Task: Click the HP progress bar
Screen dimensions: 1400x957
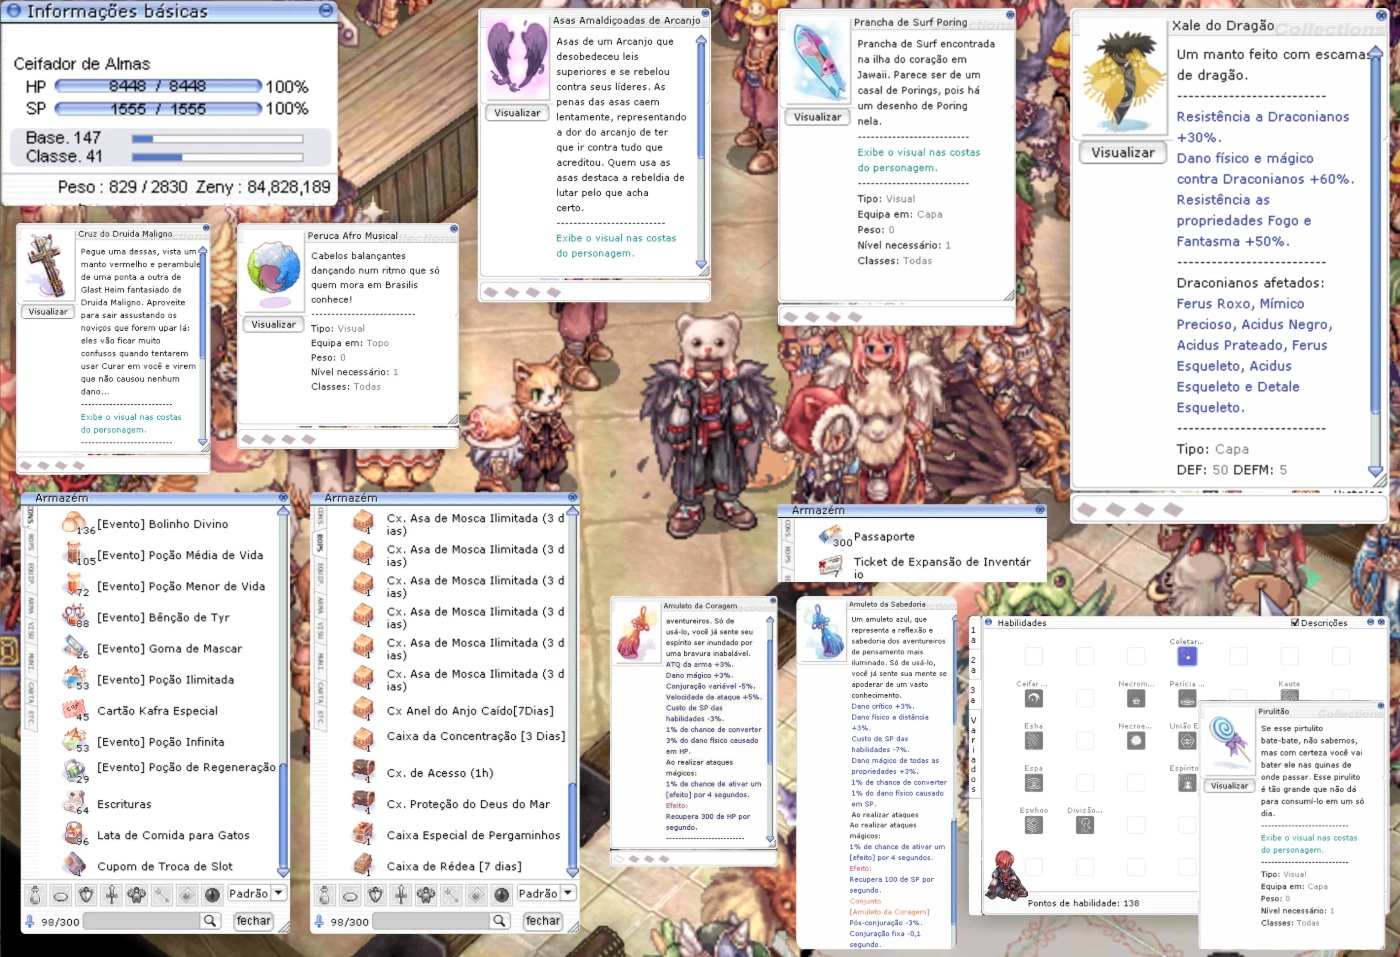Action: 159,87
